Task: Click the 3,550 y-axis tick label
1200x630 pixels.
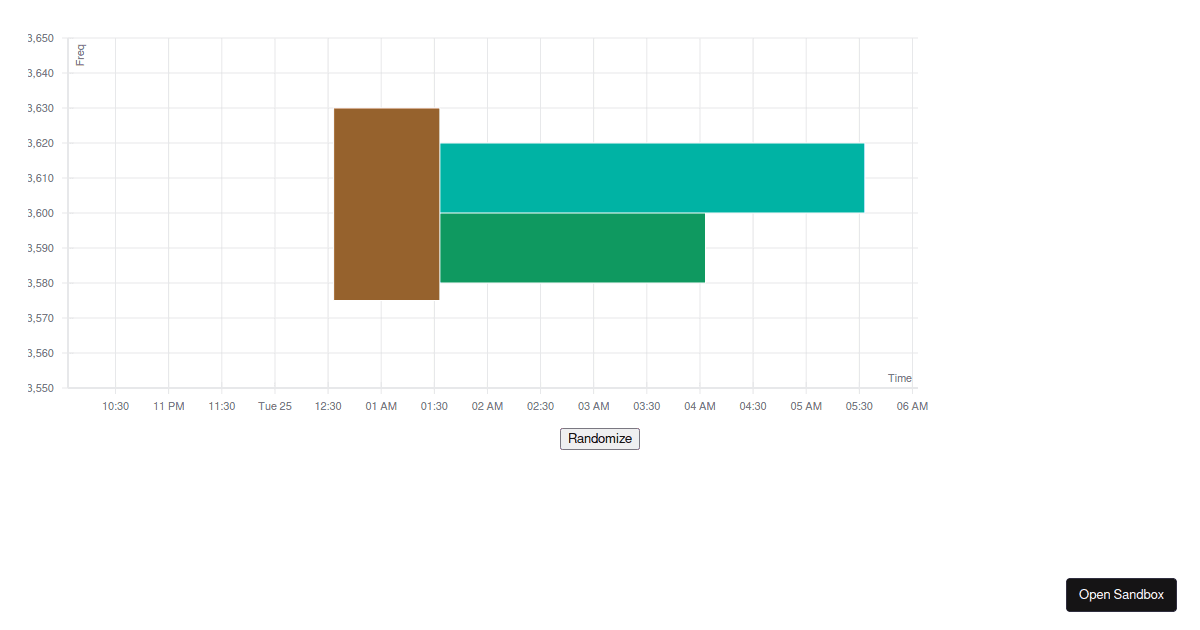Action: pyautogui.click(x=40, y=388)
